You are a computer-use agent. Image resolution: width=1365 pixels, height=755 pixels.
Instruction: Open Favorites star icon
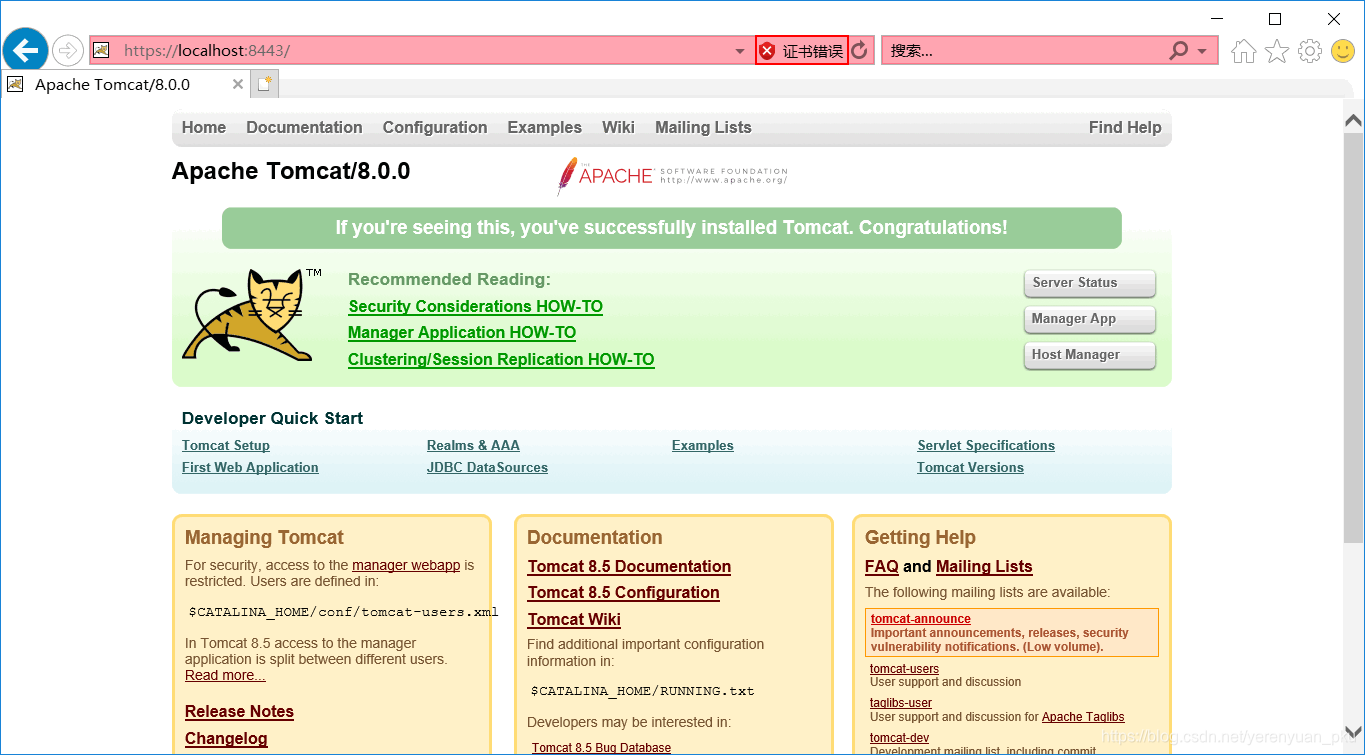1277,51
